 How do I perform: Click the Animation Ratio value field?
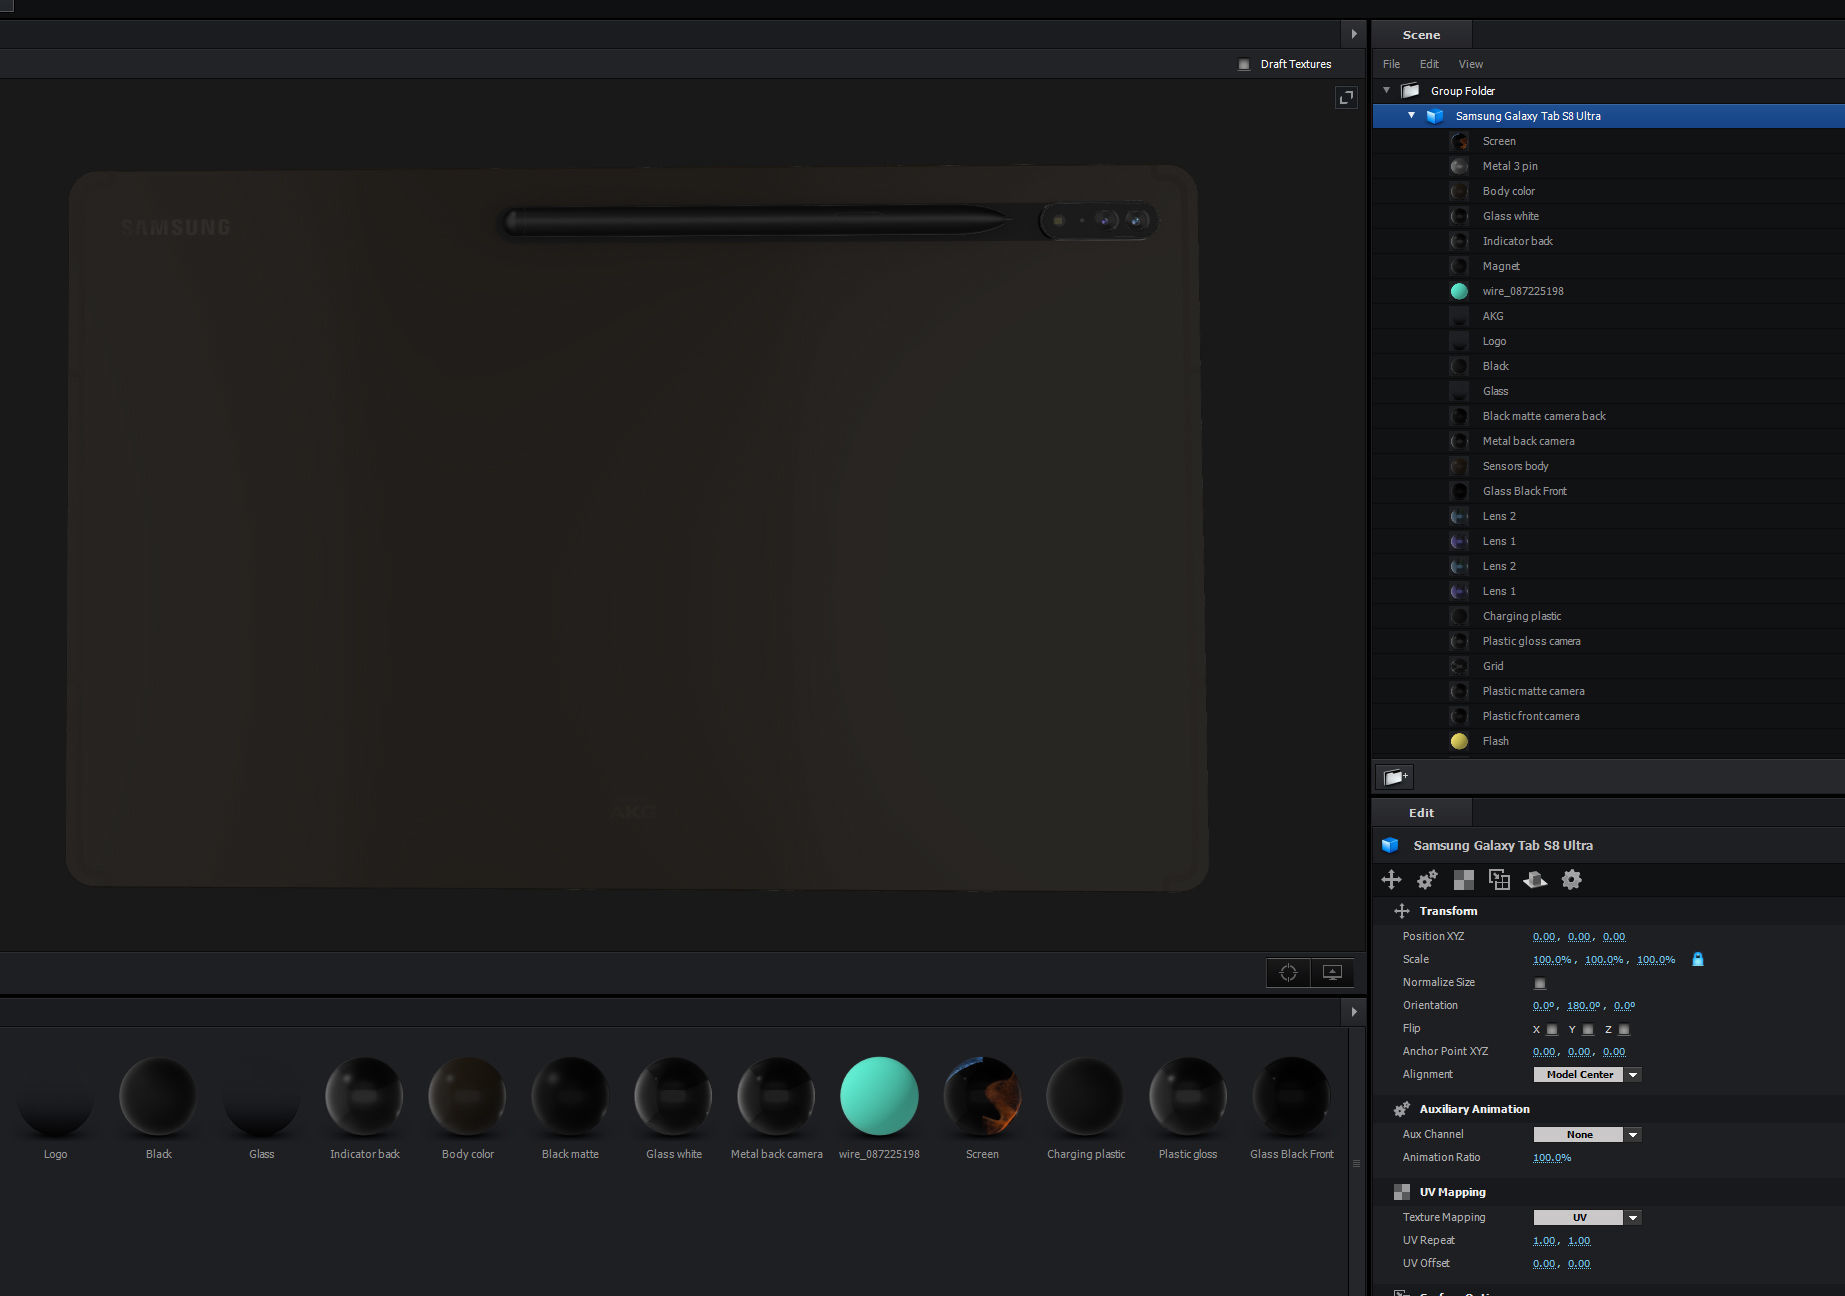click(1552, 1158)
